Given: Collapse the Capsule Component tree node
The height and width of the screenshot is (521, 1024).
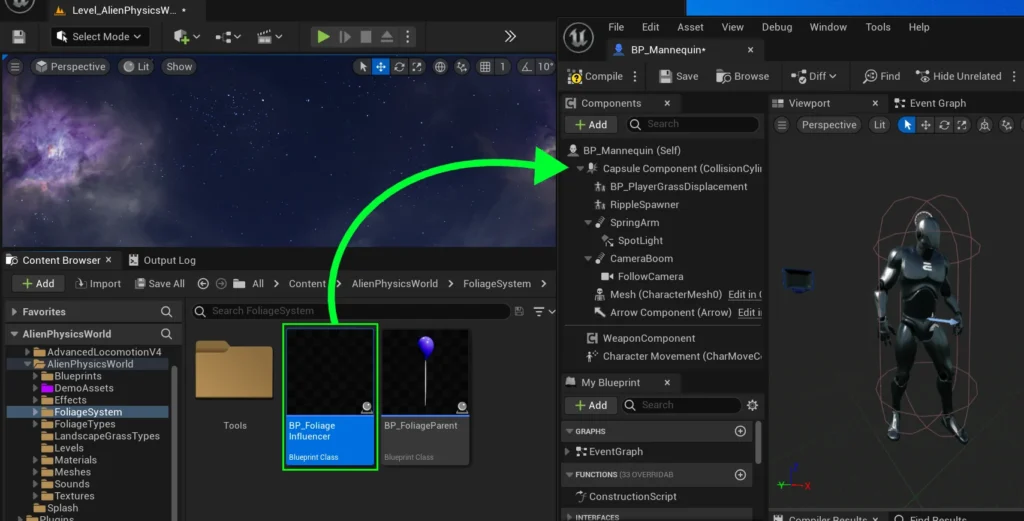Looking at the screenshot, I should pos(580,169).
